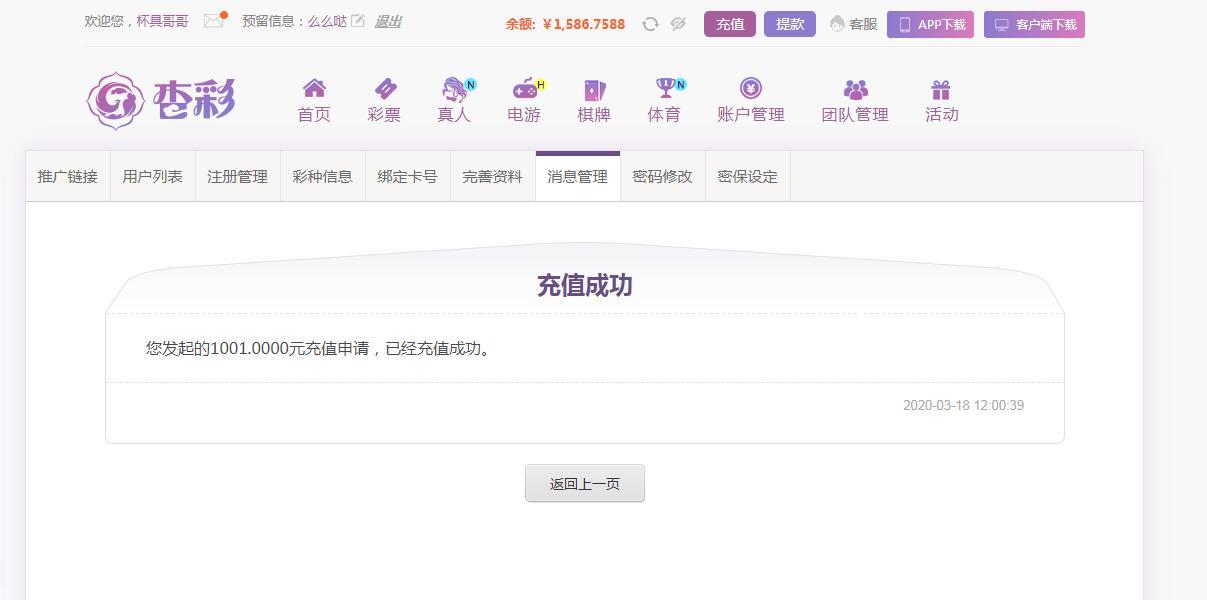This screenshot has height=600, width=1207.
Task: Click the 退出 logout link
Action: [388, 21]
